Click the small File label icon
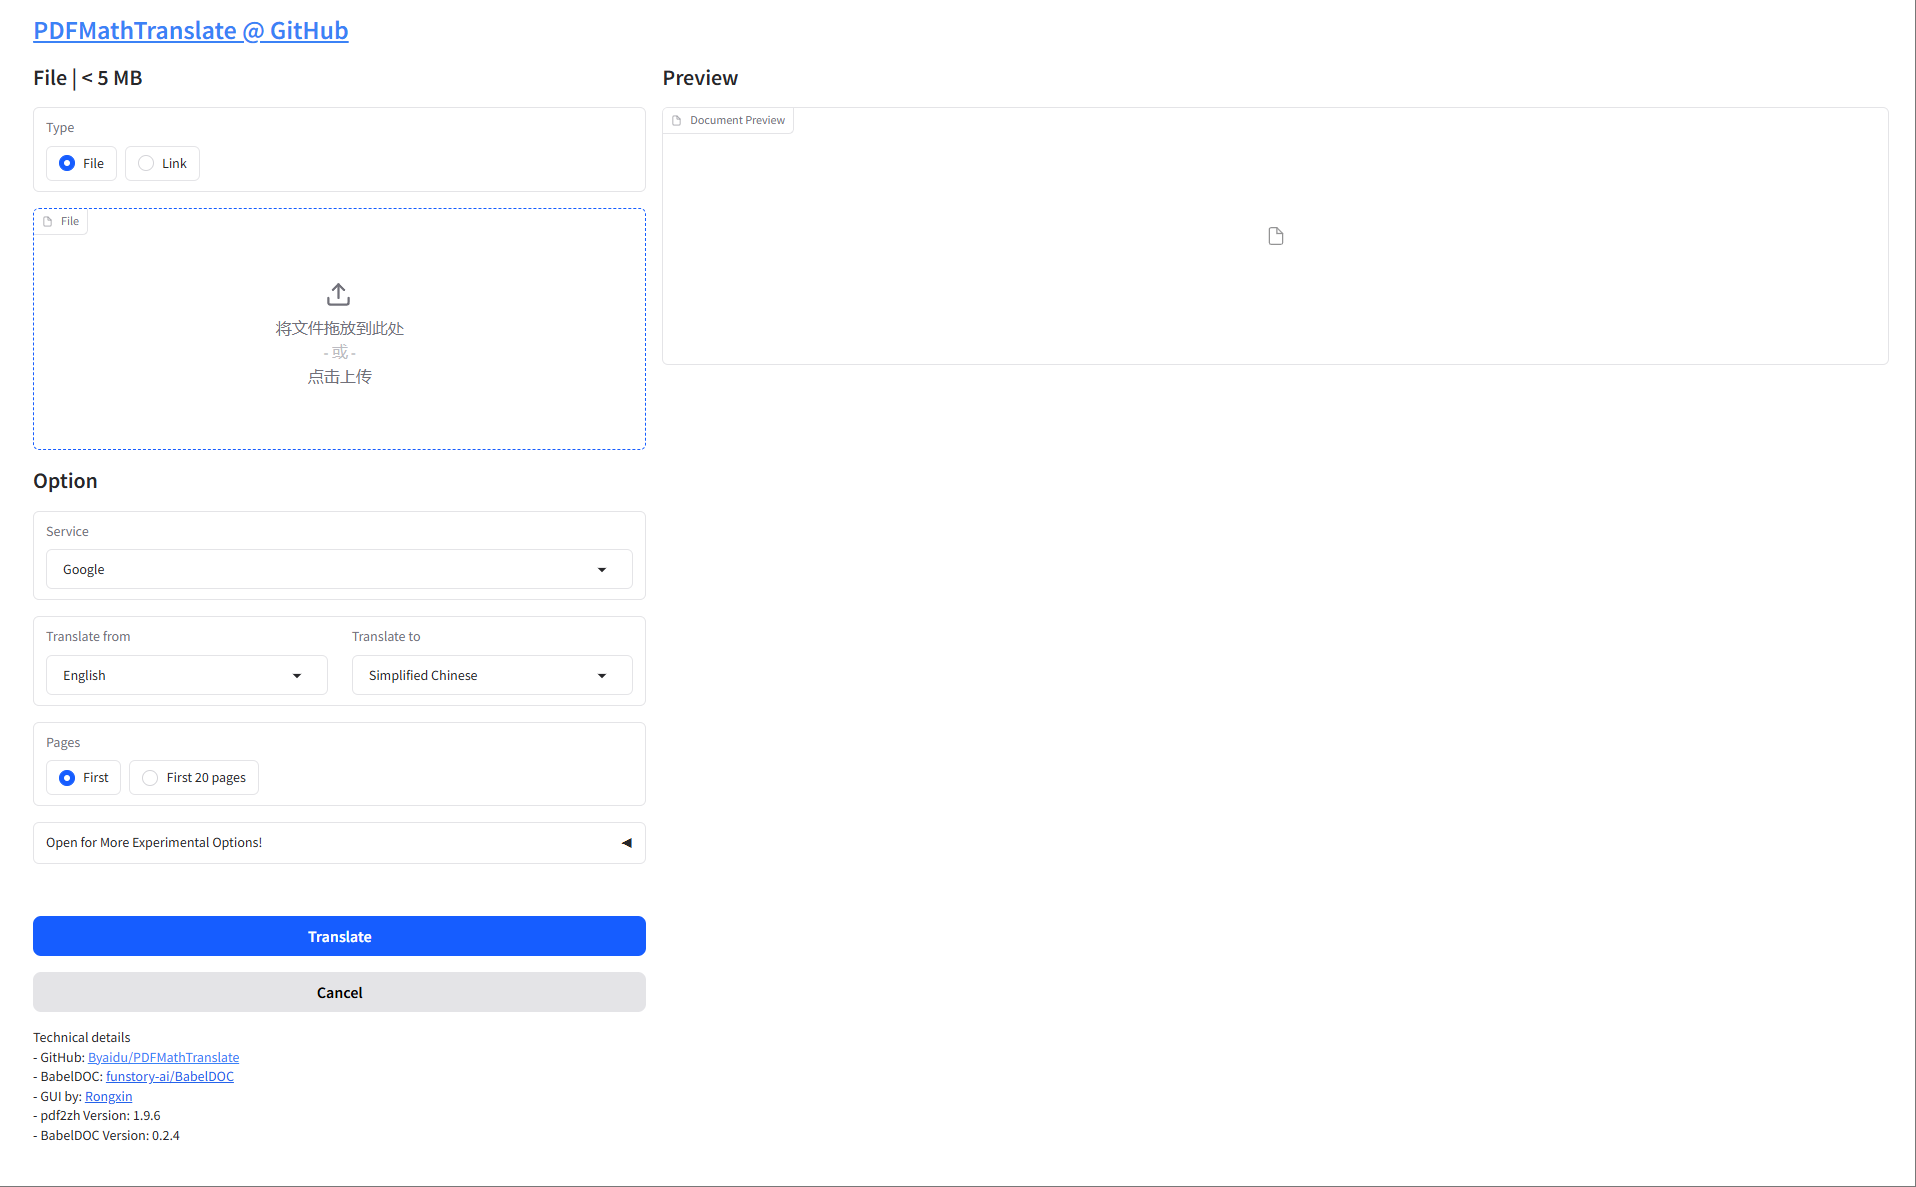Screen dimensions: 1916x1187 [x=48, y=222]
